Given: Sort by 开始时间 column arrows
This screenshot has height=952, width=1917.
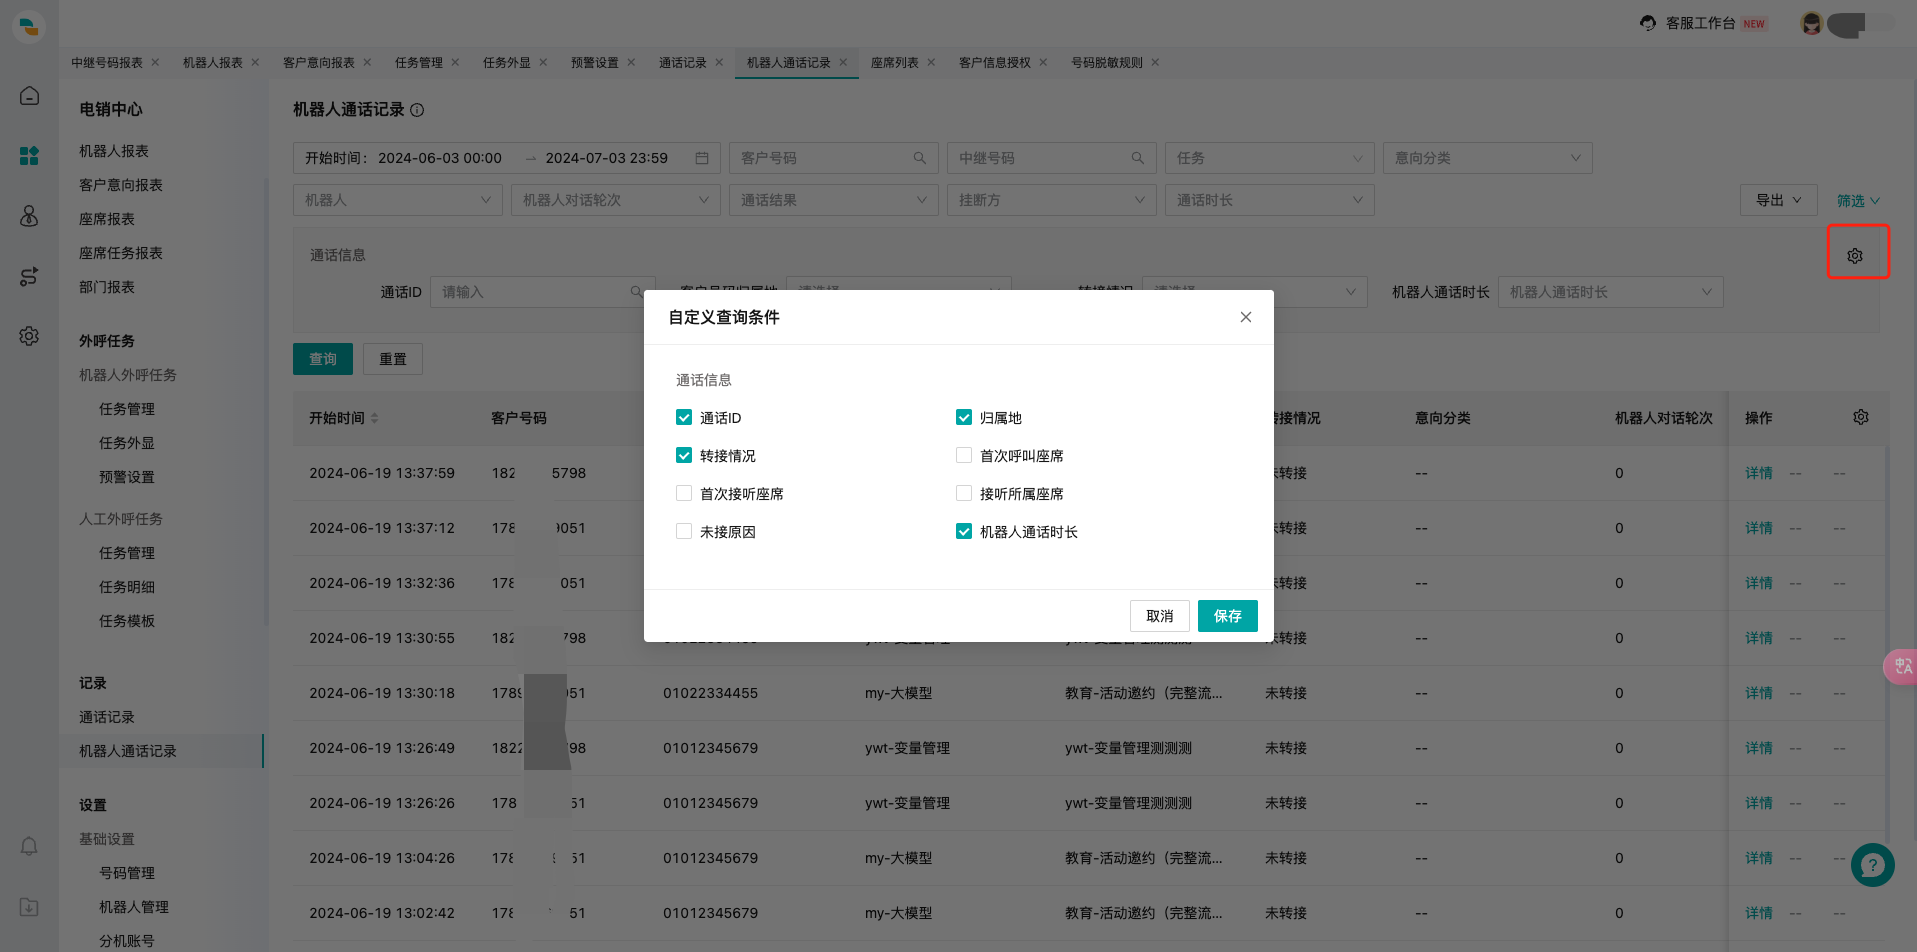Looking at the screenshot, I should (374, 418).
